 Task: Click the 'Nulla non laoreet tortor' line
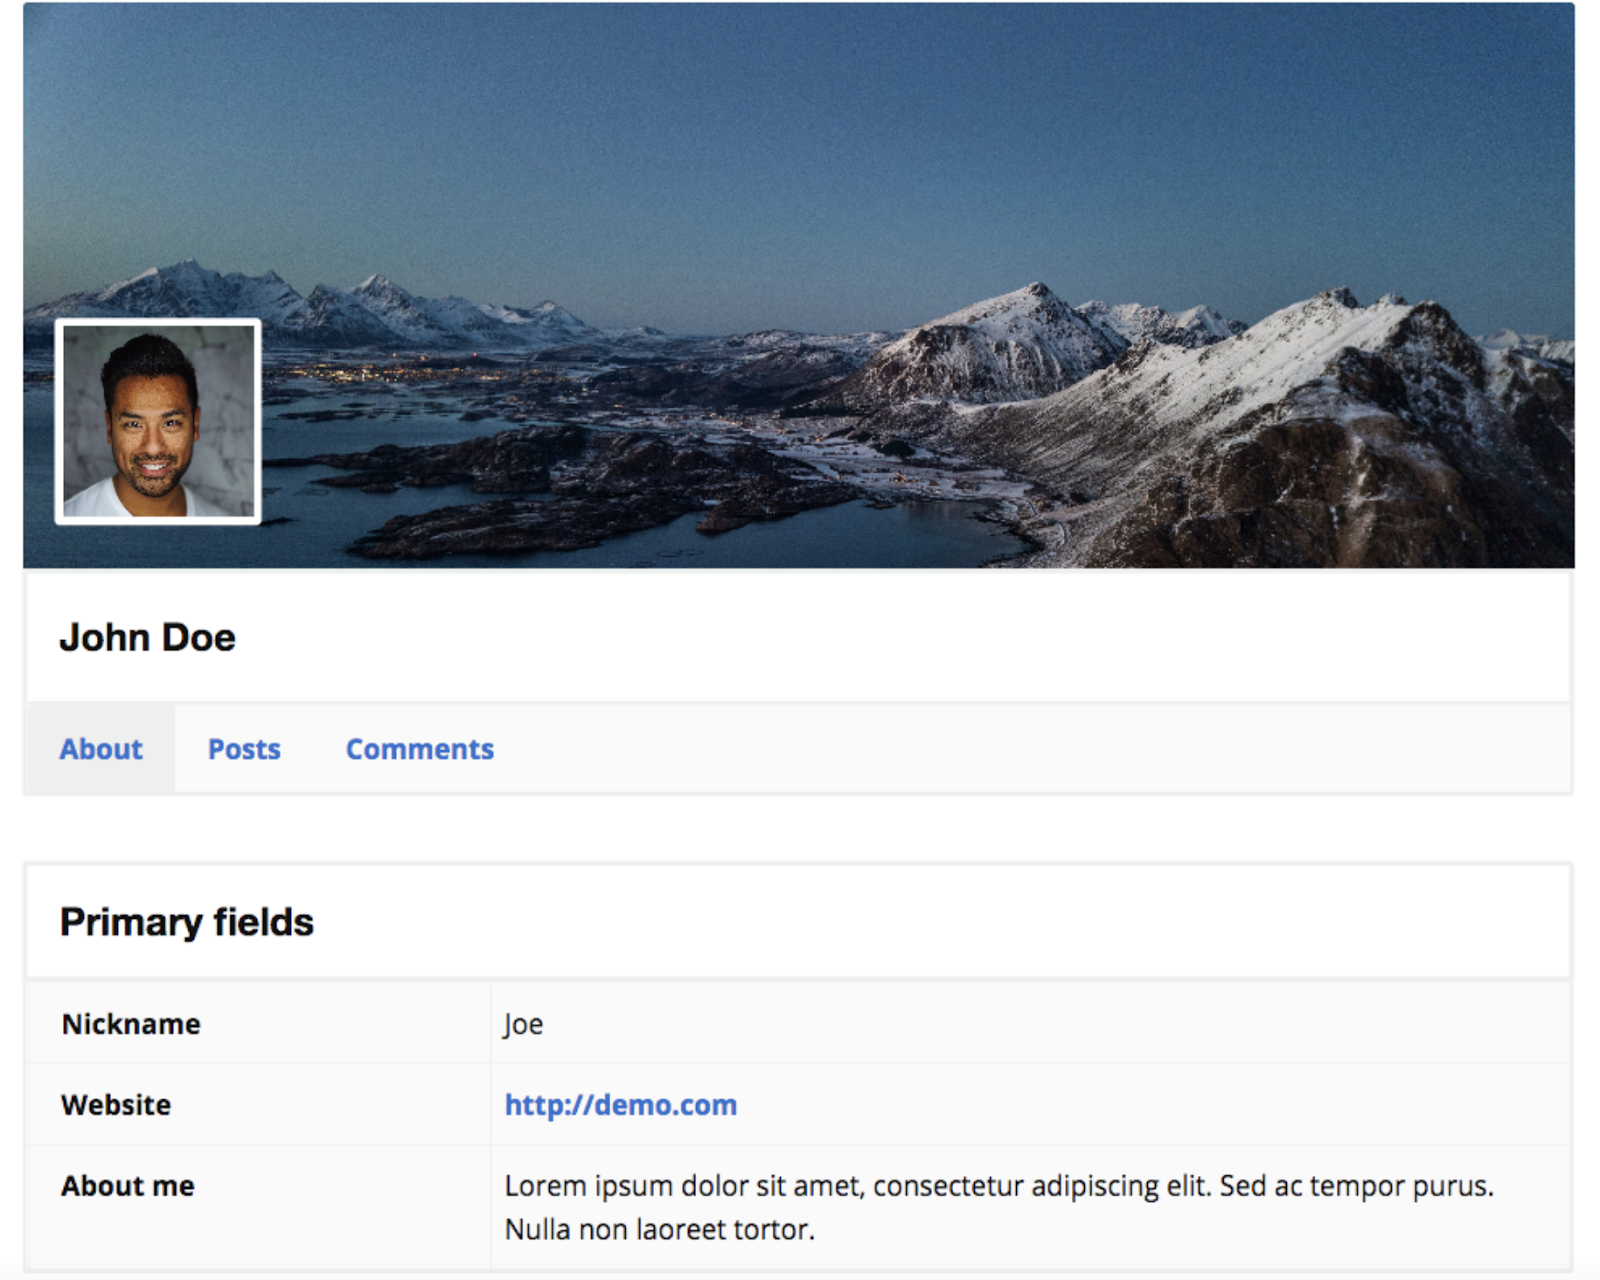tap(659, 1229)
